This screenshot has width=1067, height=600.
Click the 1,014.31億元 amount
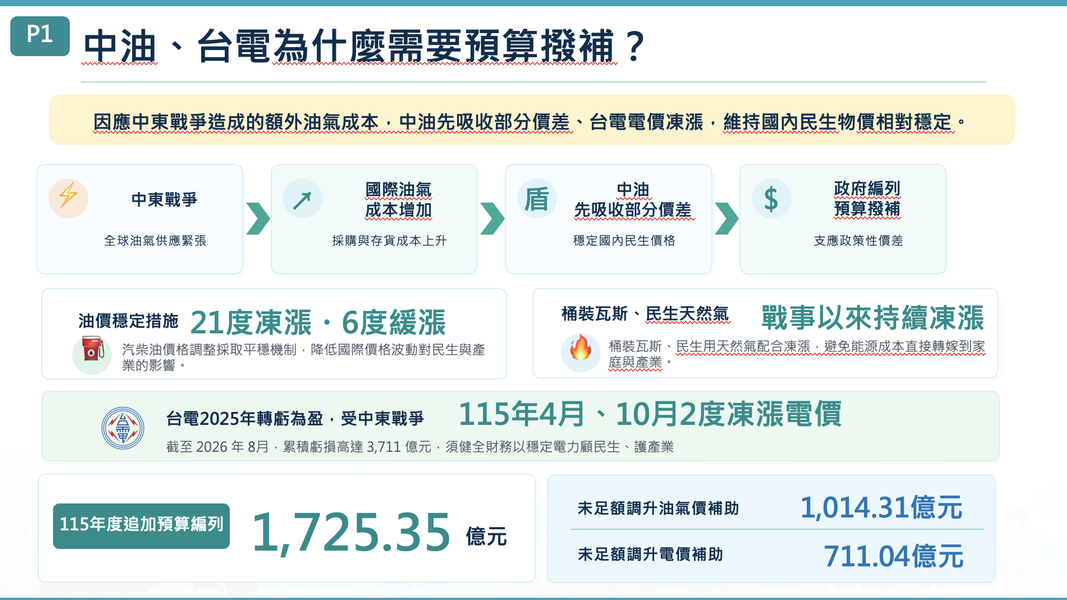point(881,507)
